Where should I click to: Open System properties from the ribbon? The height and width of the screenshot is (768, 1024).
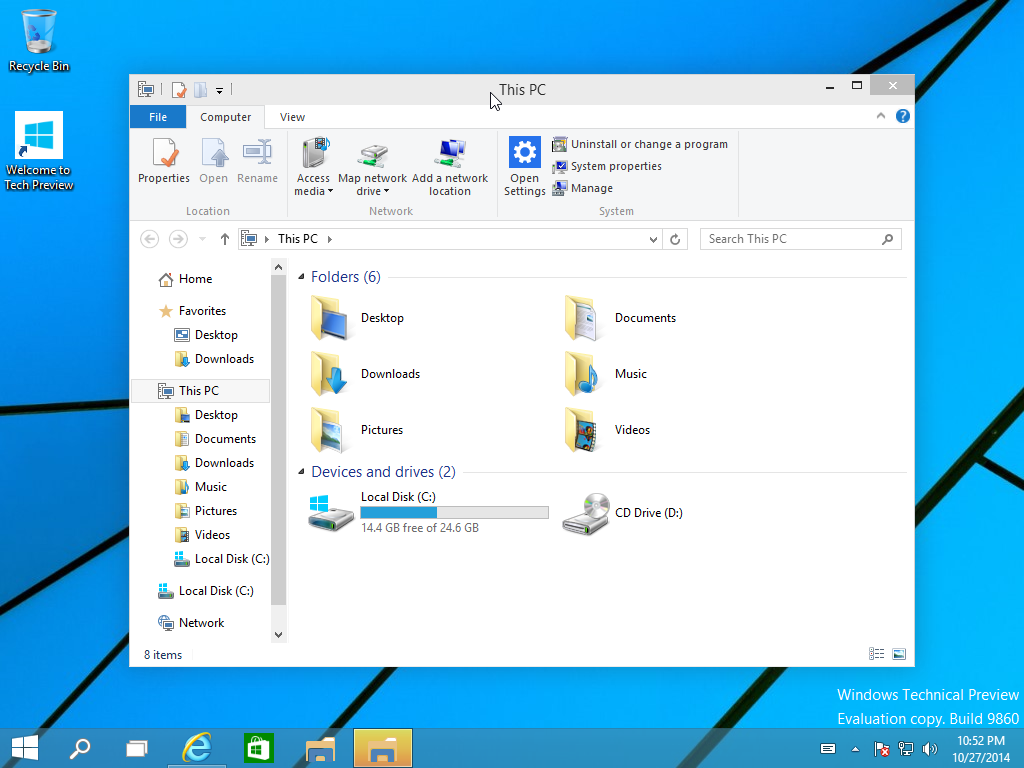click(x=615, y=166)
